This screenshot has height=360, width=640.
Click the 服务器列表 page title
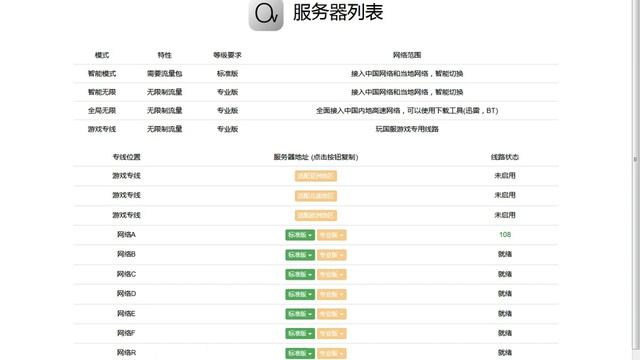tap(338, 12)
